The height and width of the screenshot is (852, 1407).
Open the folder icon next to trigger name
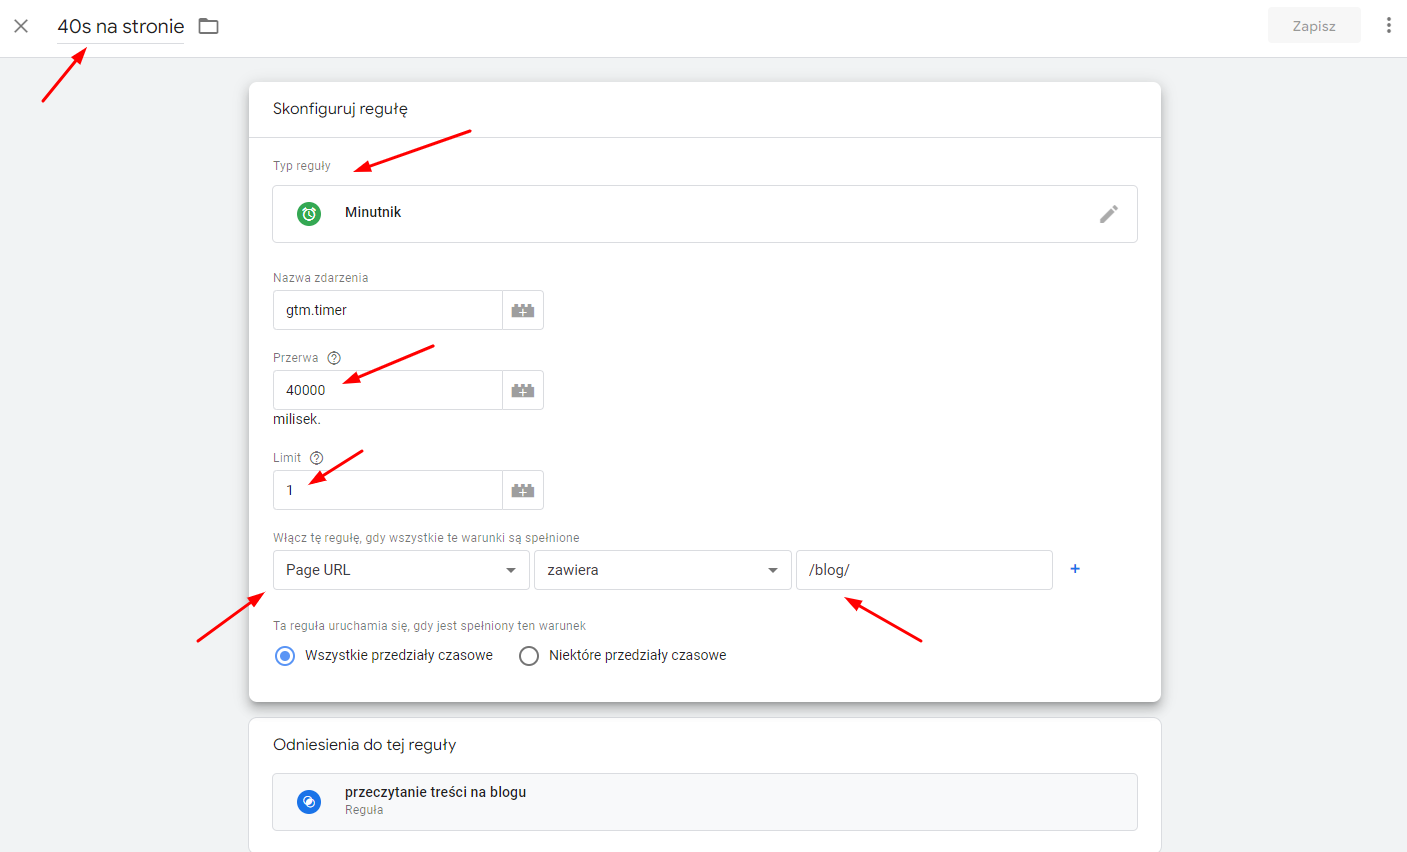tap(208, 26)
